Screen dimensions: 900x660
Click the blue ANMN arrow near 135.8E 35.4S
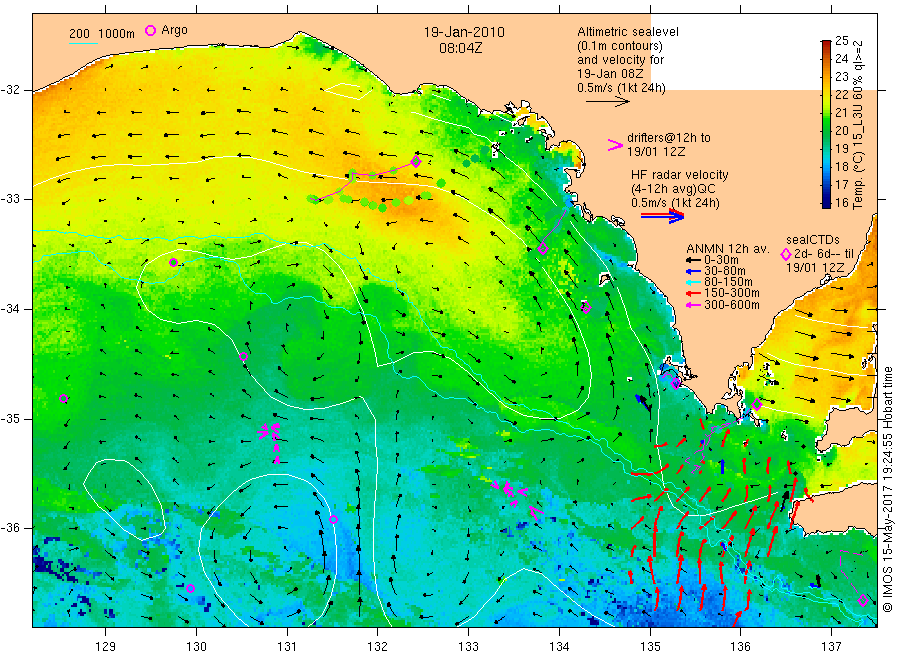coord(722,466)
